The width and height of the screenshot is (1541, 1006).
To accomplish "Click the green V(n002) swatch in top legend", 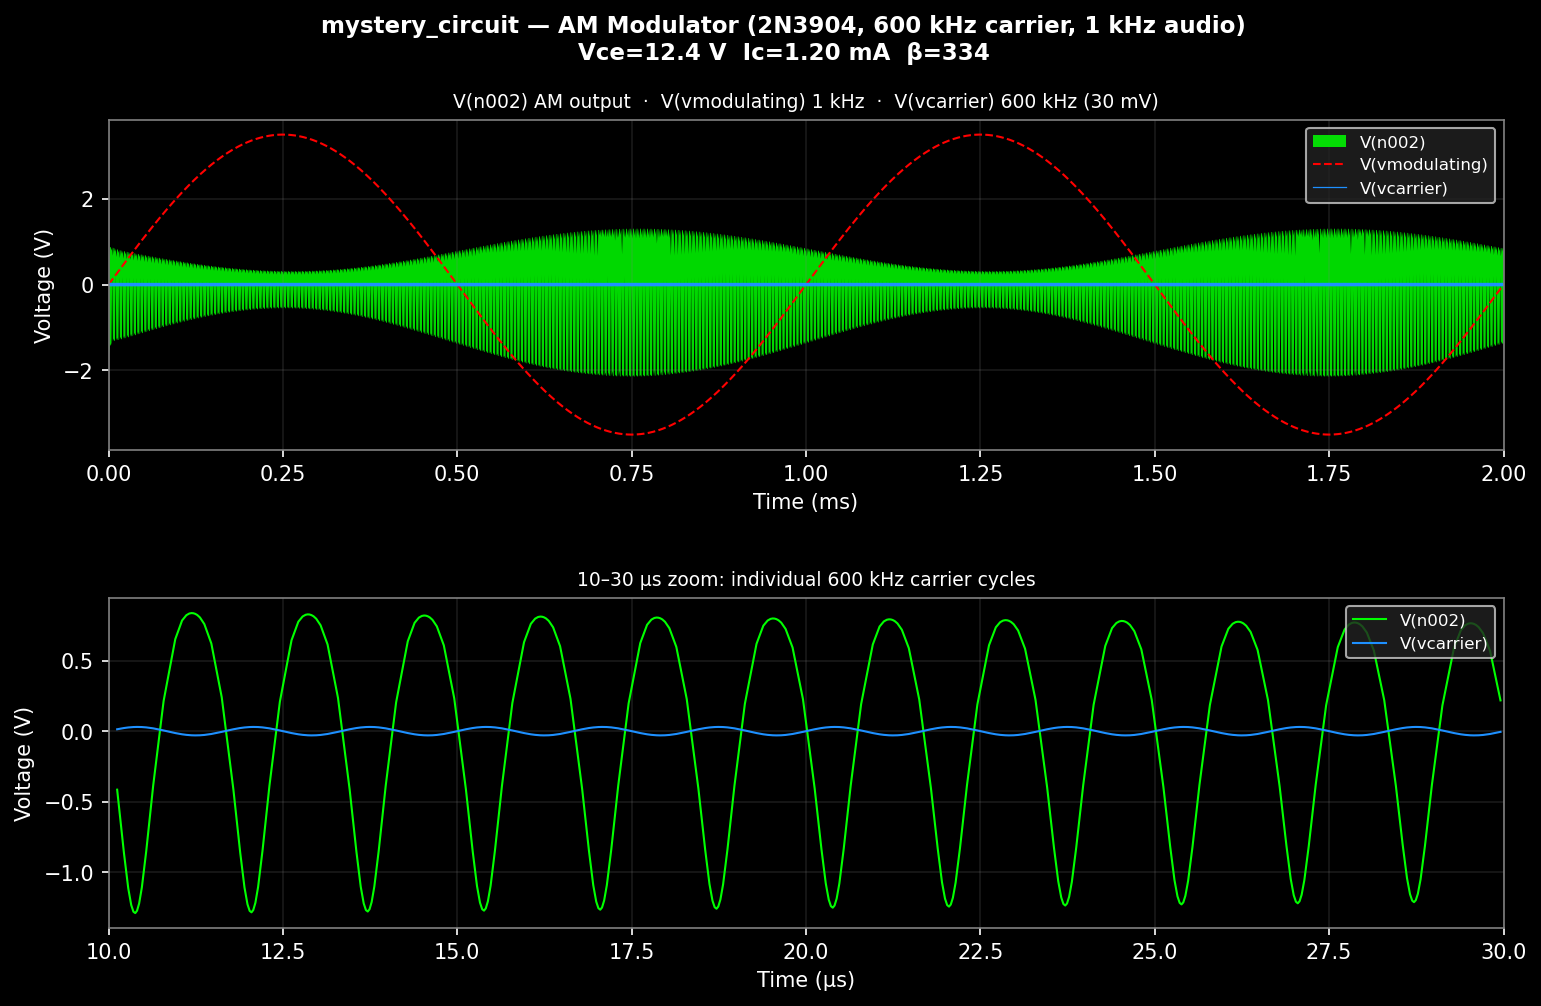I will click(1329, 142).
